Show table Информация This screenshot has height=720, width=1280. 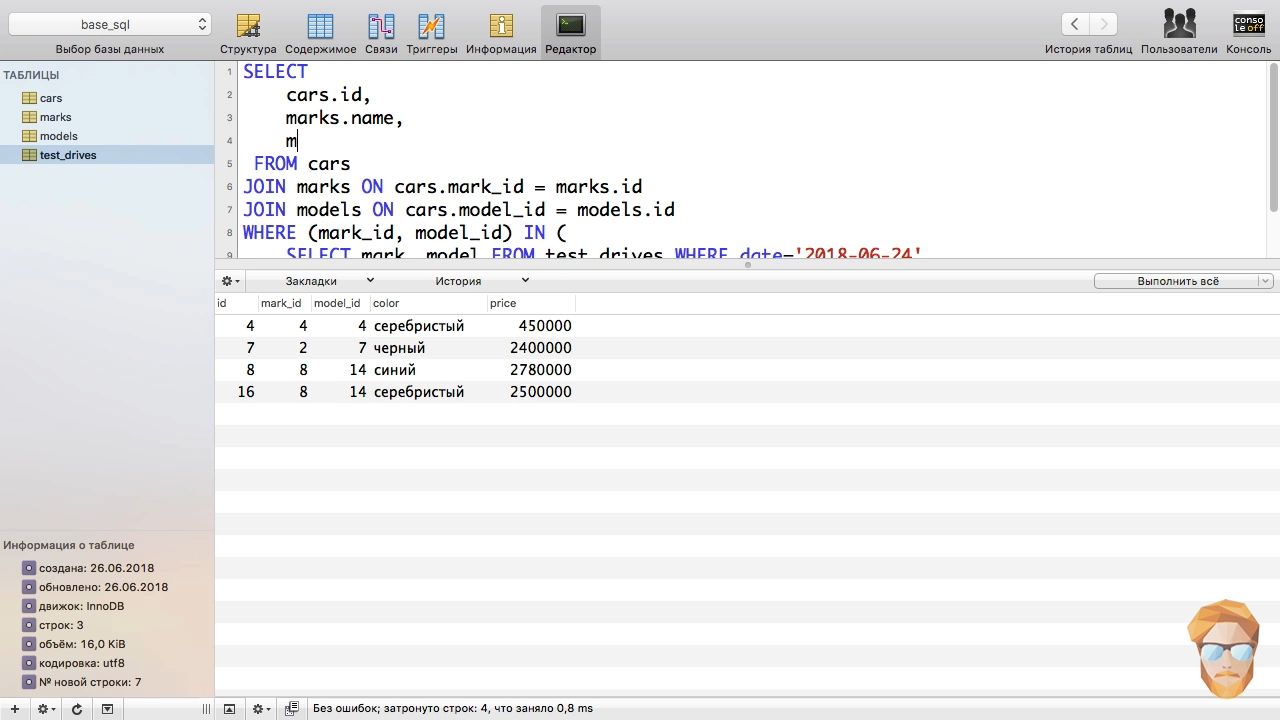pos(501,28)
